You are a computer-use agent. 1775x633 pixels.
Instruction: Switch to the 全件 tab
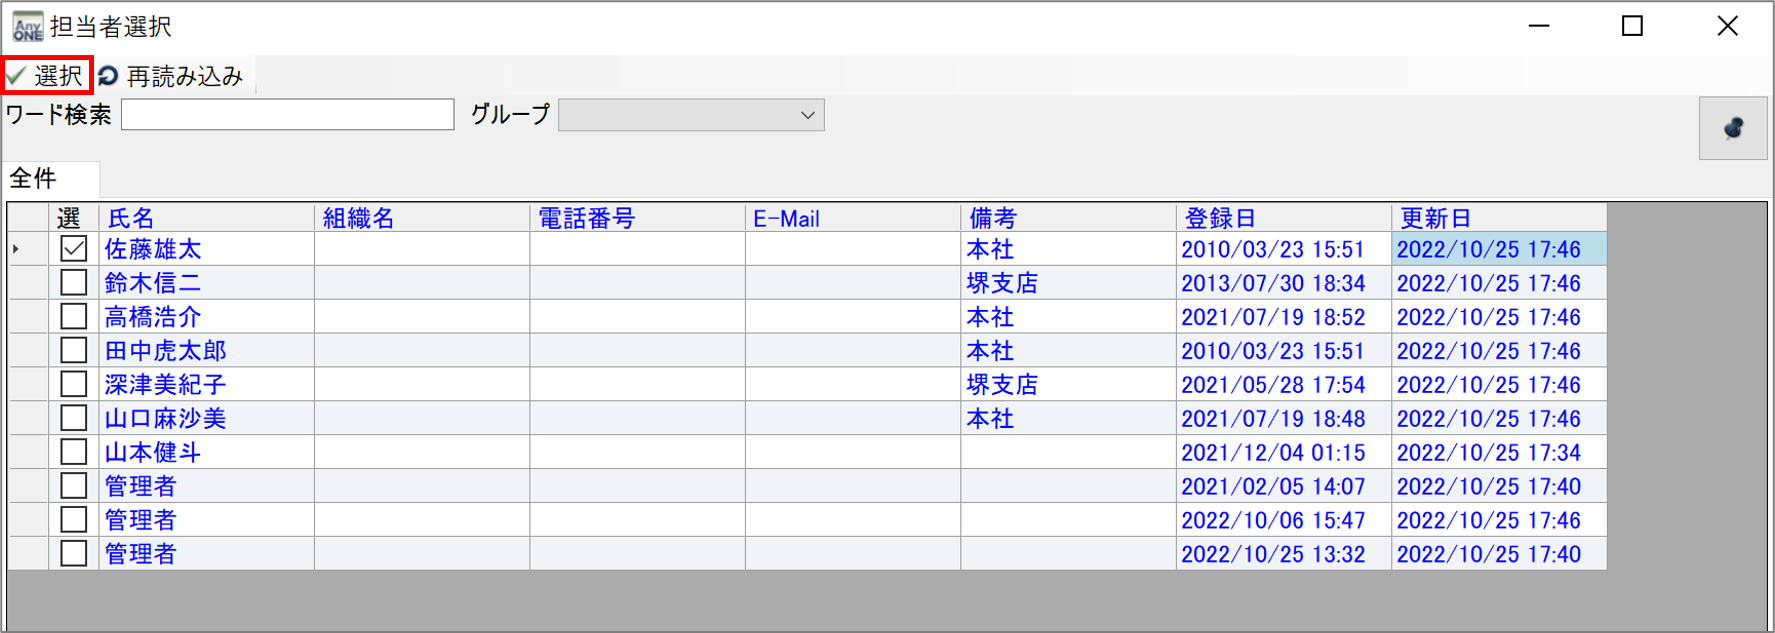click(x=34, y=179)
